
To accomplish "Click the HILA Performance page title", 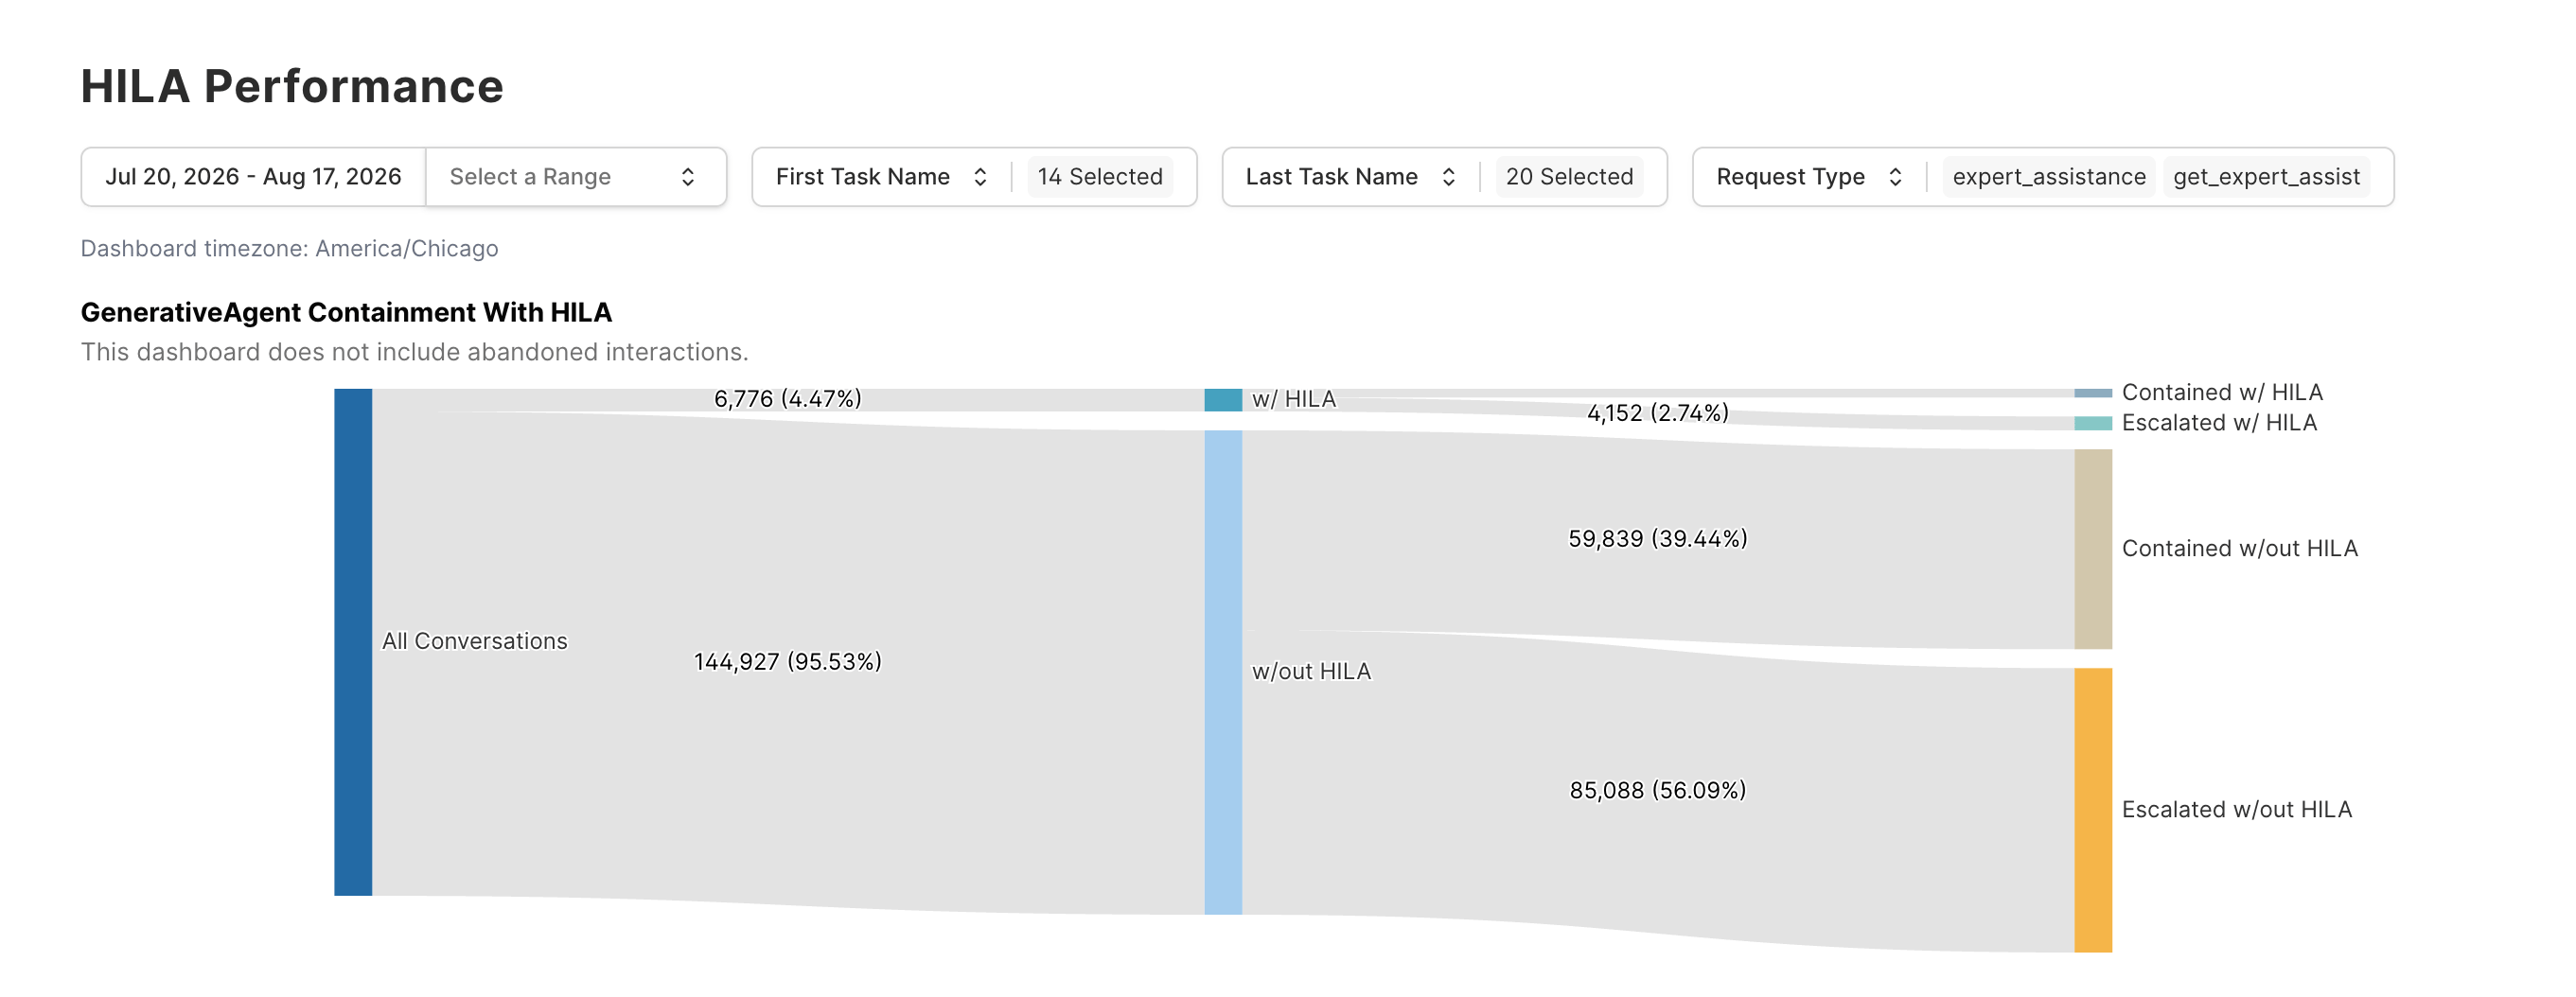I will [292, 86].
